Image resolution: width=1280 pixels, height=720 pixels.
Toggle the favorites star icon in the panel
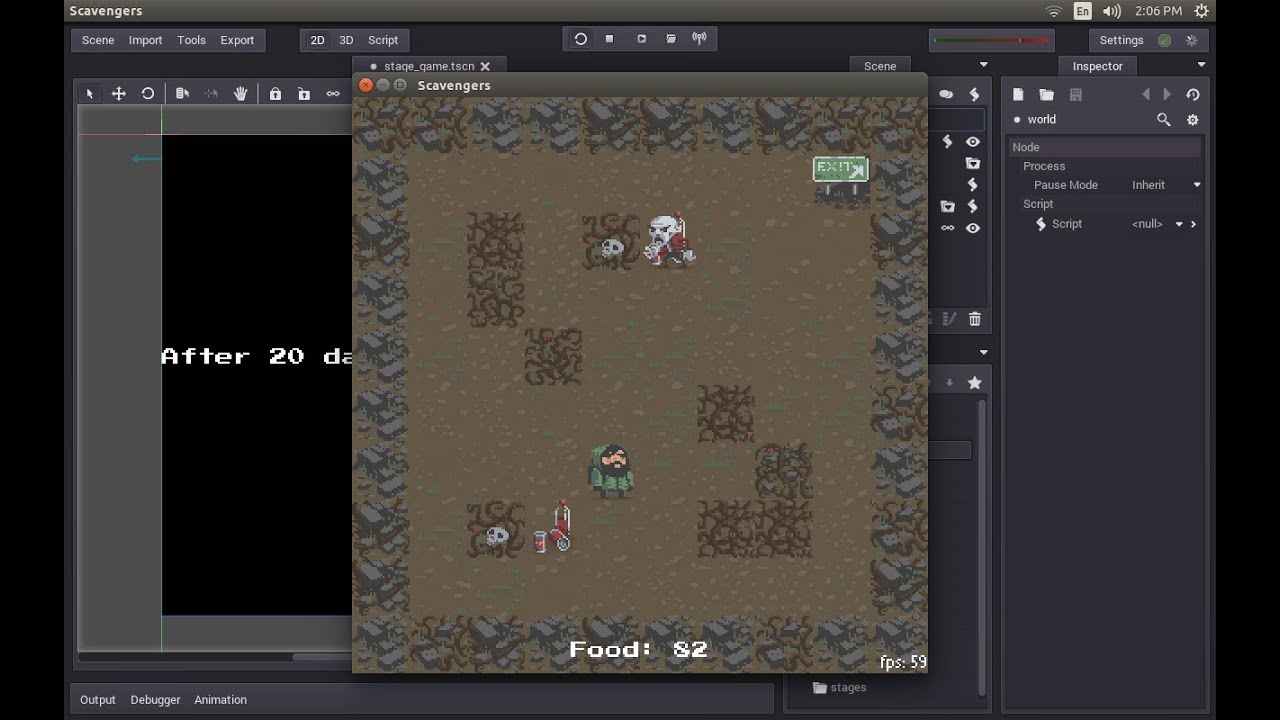tap(975, 382)
